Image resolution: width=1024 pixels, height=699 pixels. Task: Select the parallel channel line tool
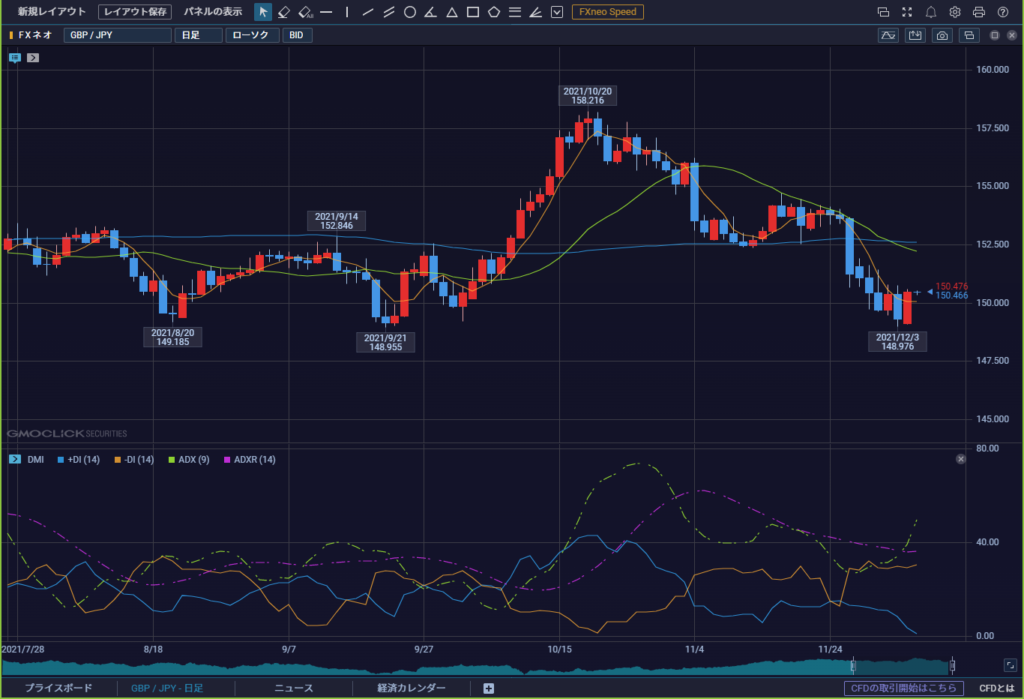[x=389, y=12]
